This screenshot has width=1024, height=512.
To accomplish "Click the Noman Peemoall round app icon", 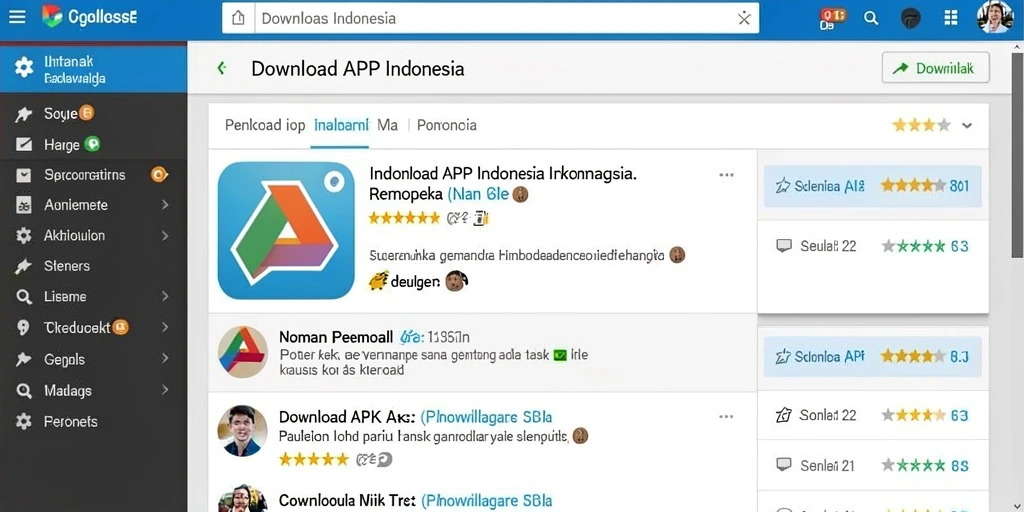I will tap(242, 351).
